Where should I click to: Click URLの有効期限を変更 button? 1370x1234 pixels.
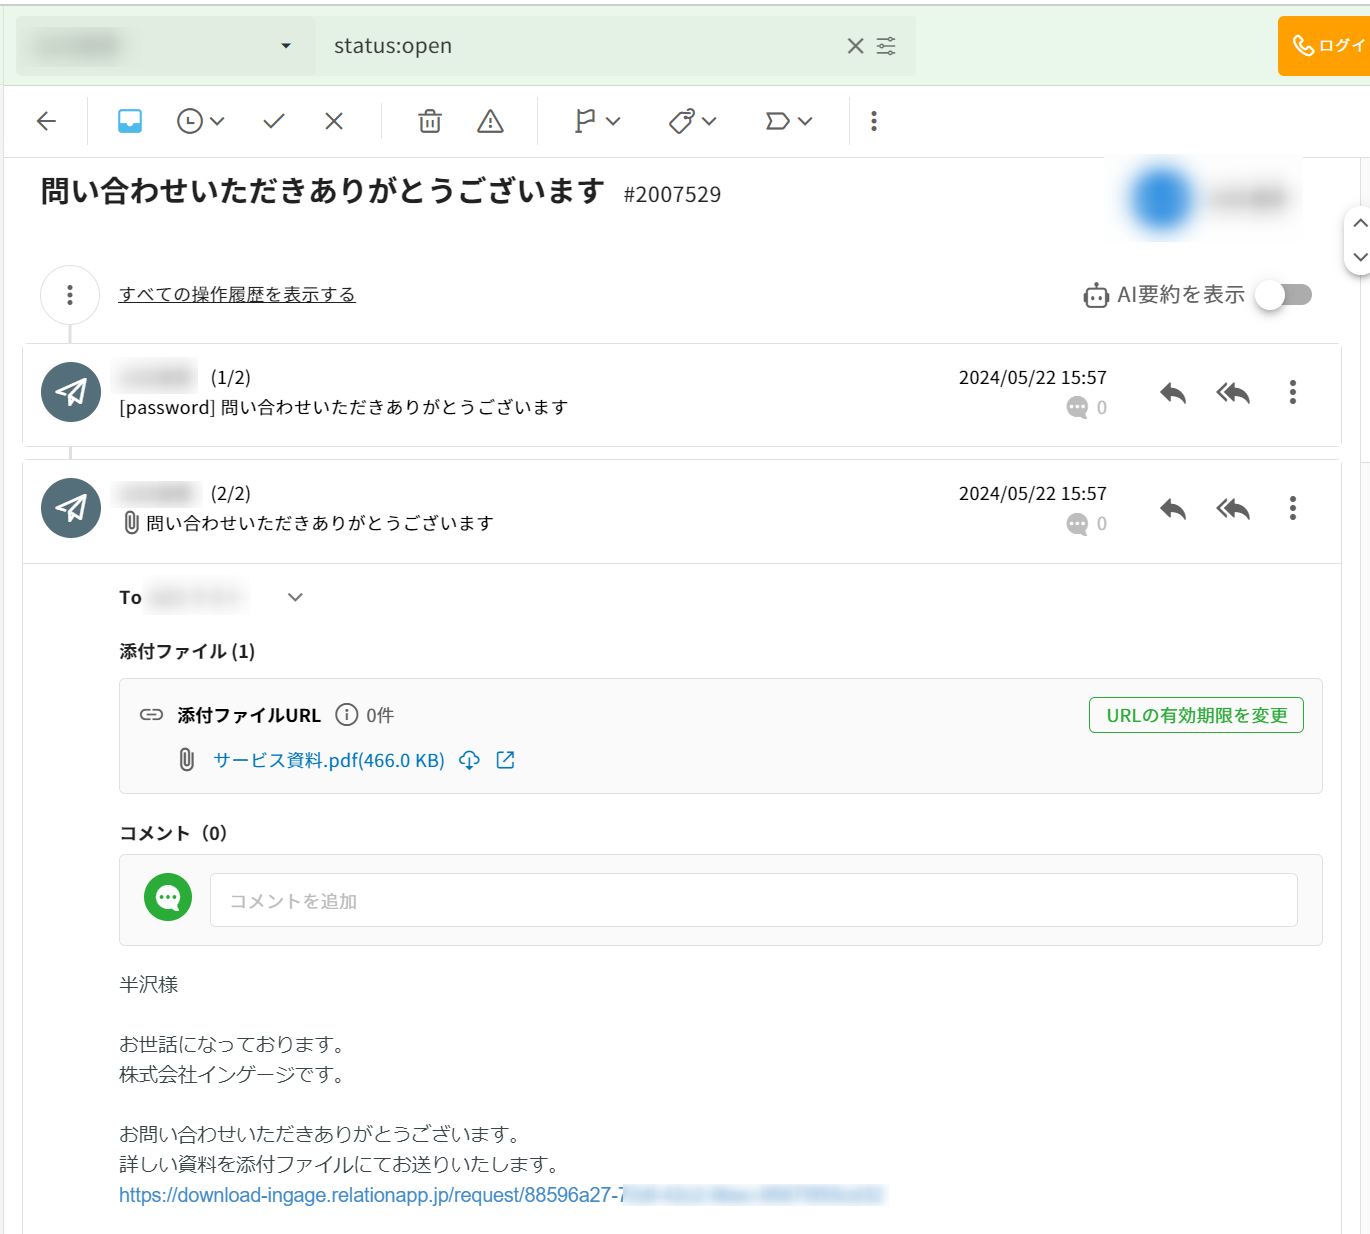click(1196, 715)
